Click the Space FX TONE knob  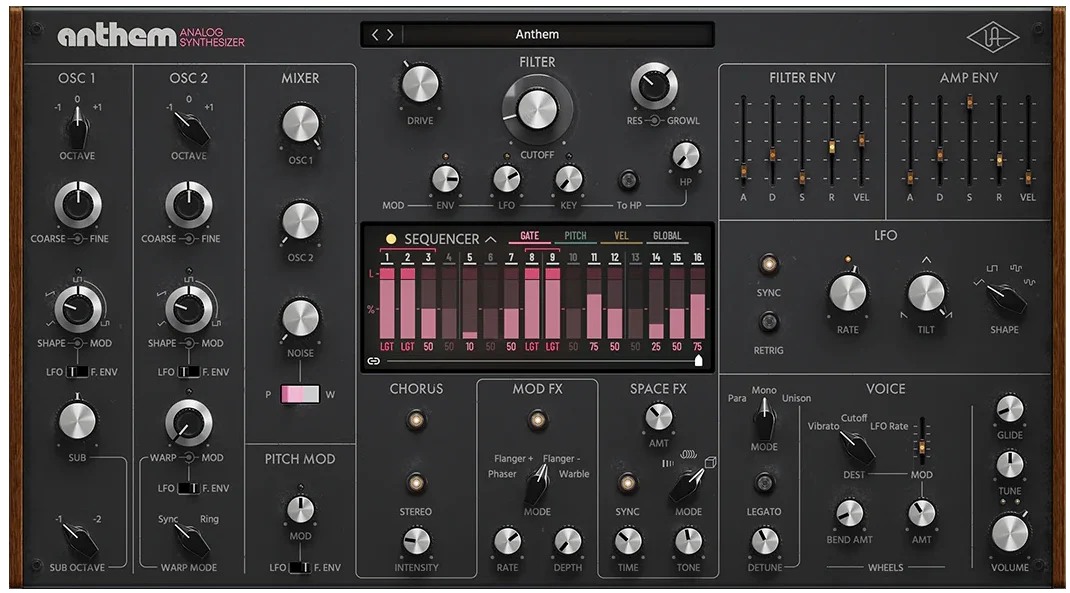pos(688,541)
